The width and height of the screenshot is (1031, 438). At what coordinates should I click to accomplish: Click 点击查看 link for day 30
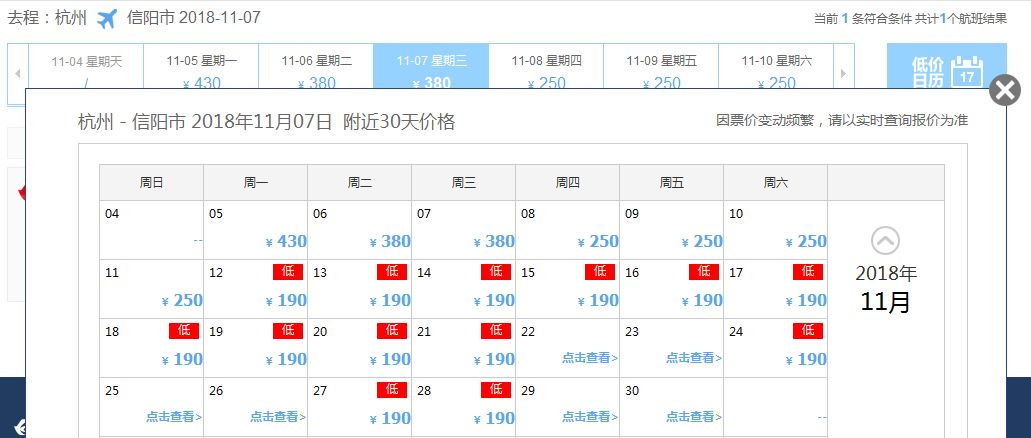tap(694, 416)
